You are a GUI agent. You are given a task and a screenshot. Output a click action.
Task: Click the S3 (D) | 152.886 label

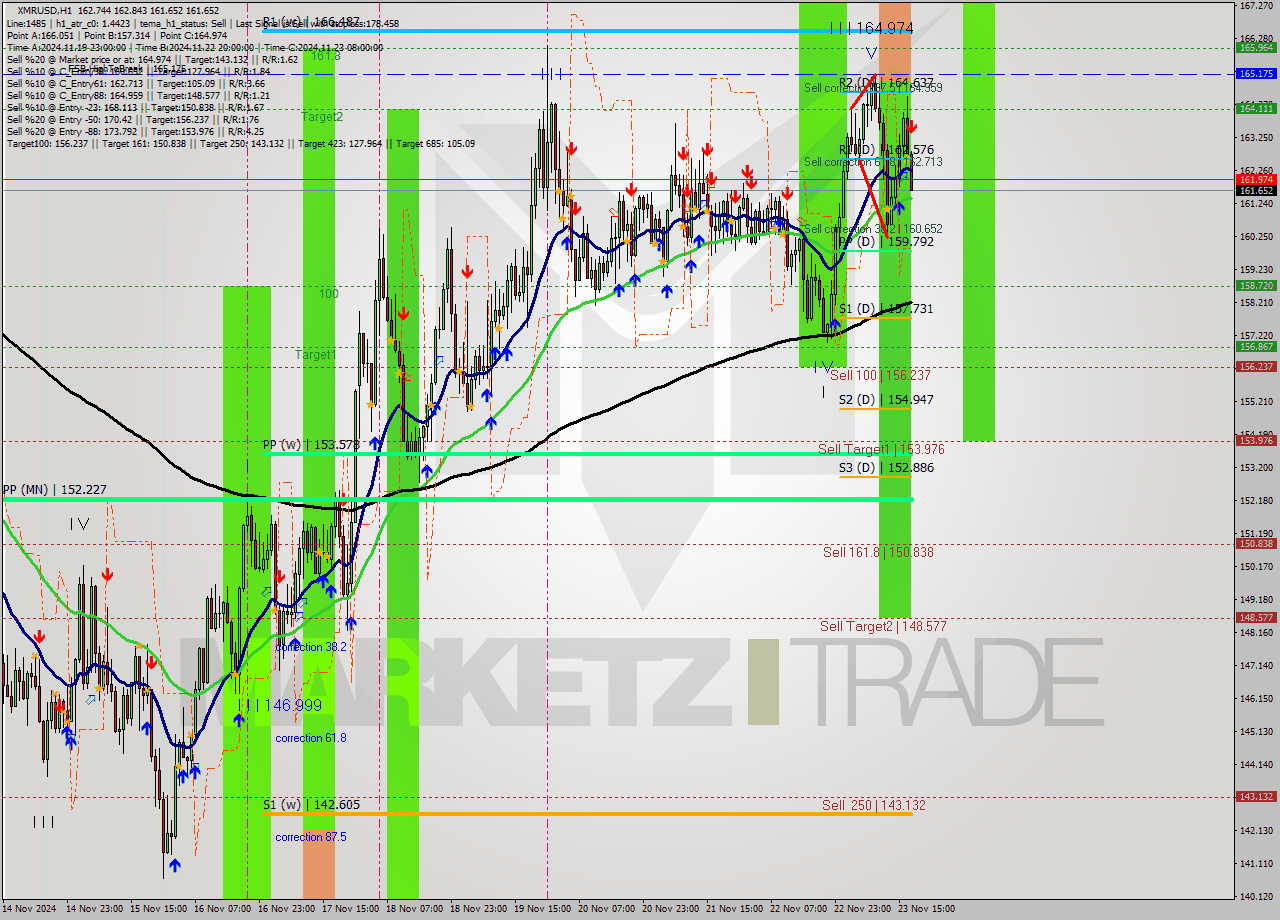coord(886,467)
